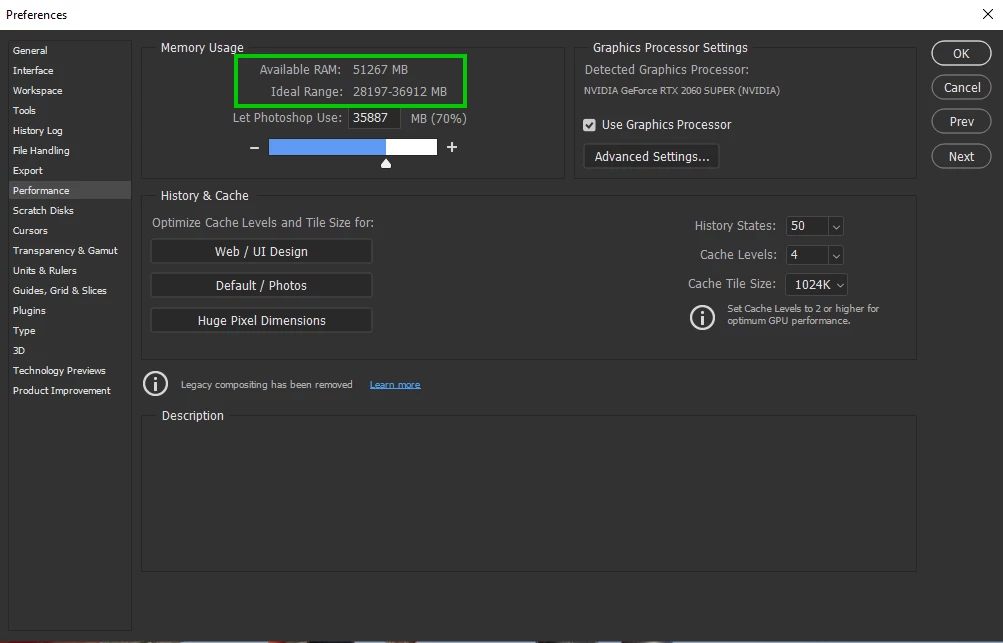Click the memory usage slider bar
This screenshot has width=1003, height=643.
tap(352, 147)
